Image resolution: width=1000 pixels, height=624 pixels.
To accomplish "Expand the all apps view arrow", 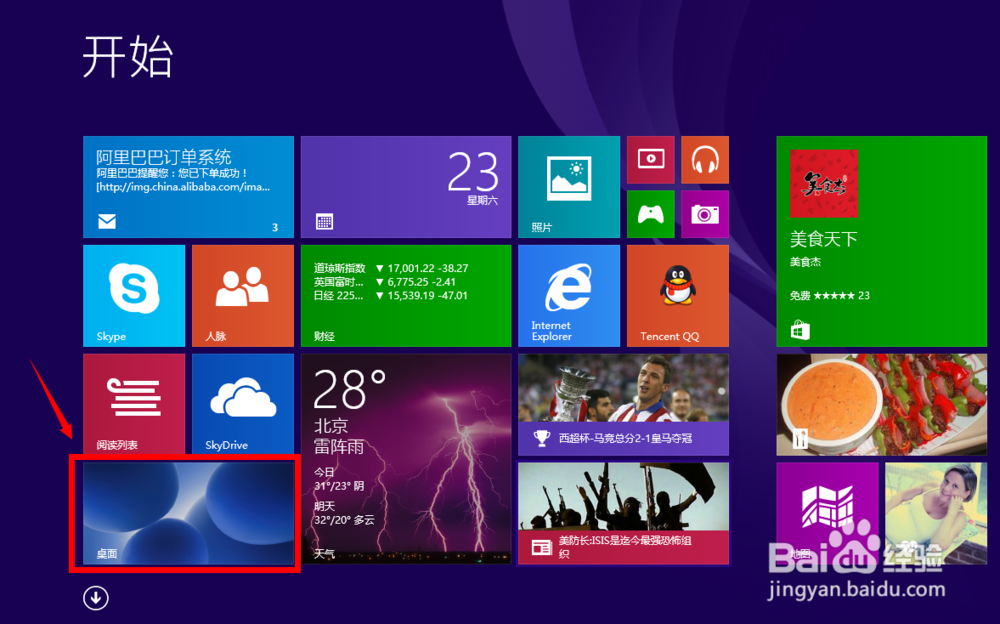I will pos(95,597).
